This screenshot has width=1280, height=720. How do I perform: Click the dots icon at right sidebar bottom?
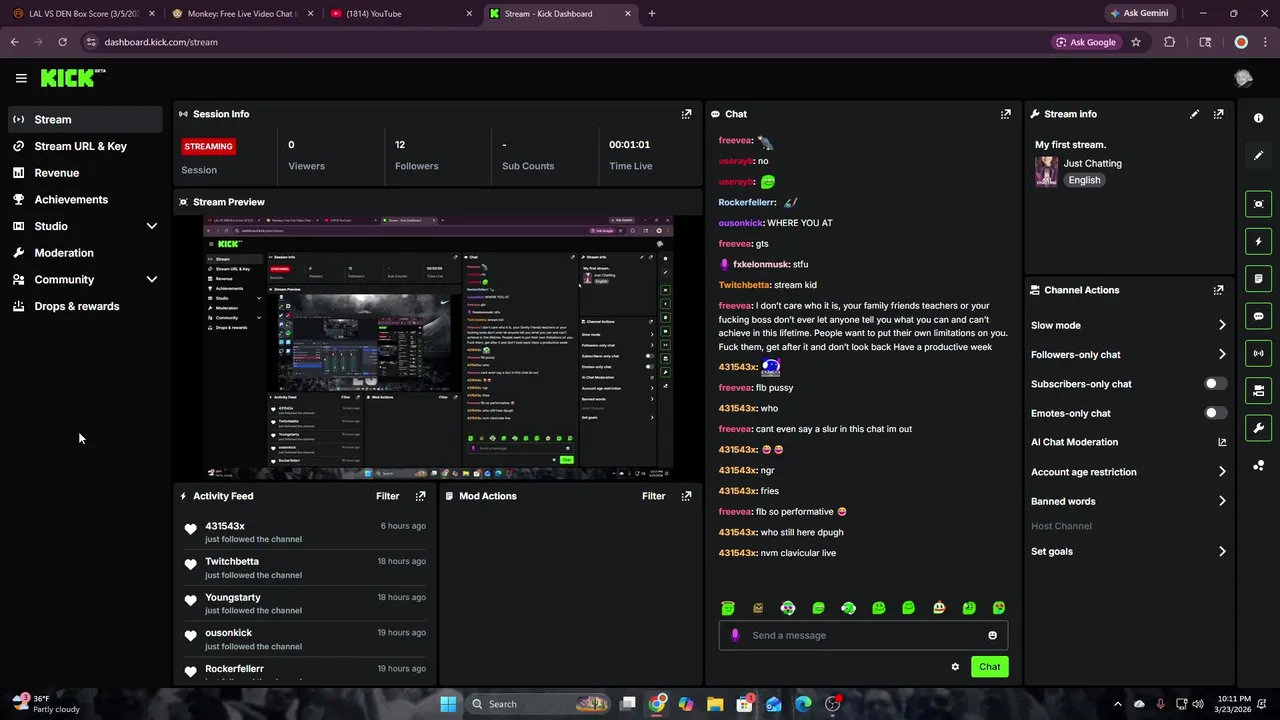[1258, 466]
